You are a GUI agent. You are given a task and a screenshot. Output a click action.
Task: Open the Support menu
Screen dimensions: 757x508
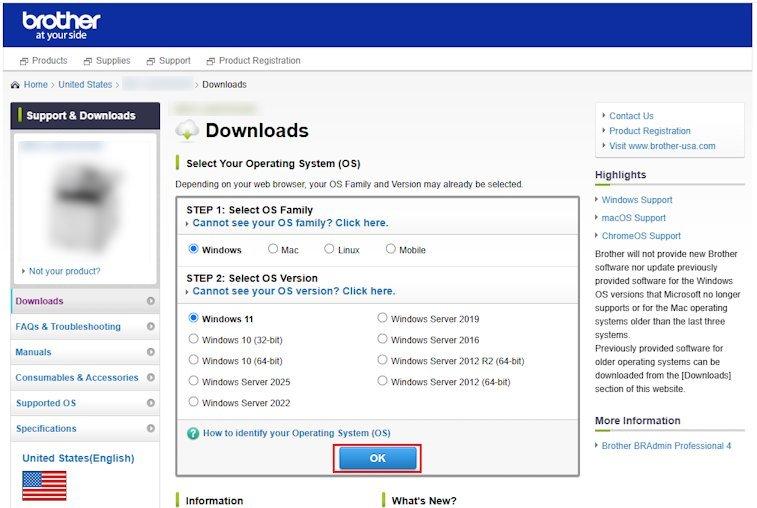[175, 61]
